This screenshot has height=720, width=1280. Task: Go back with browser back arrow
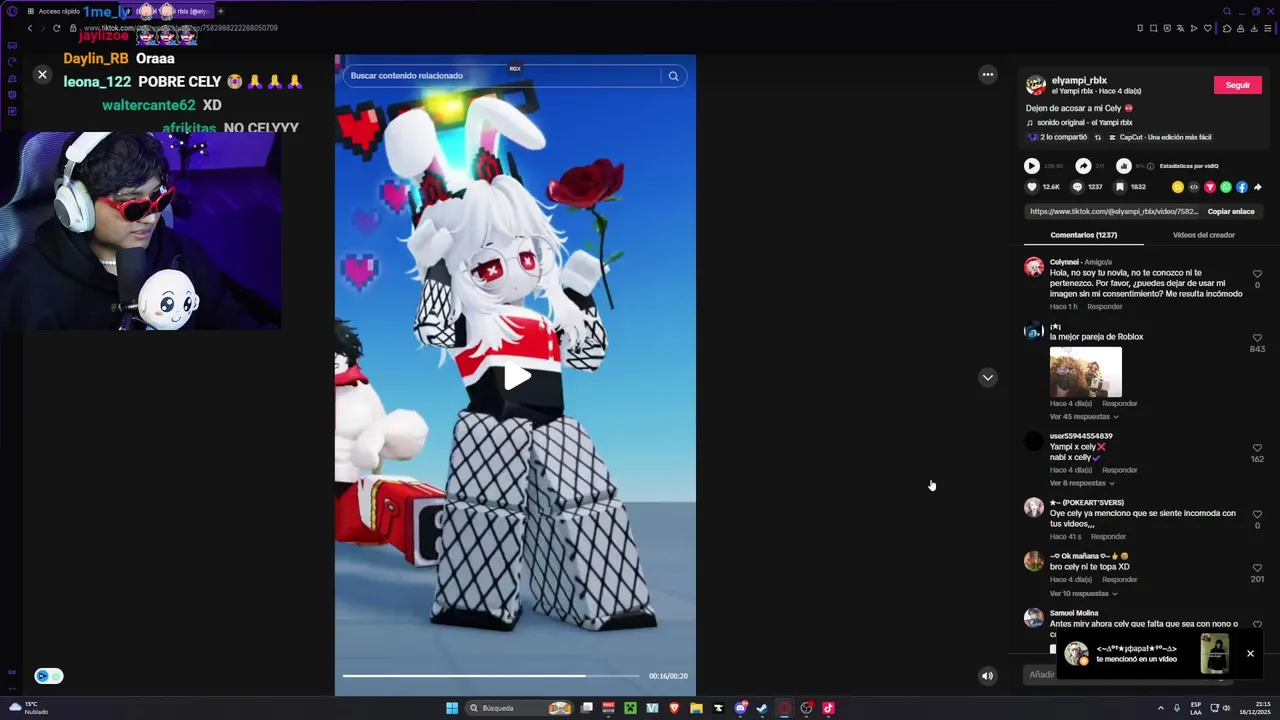point(30,28)
